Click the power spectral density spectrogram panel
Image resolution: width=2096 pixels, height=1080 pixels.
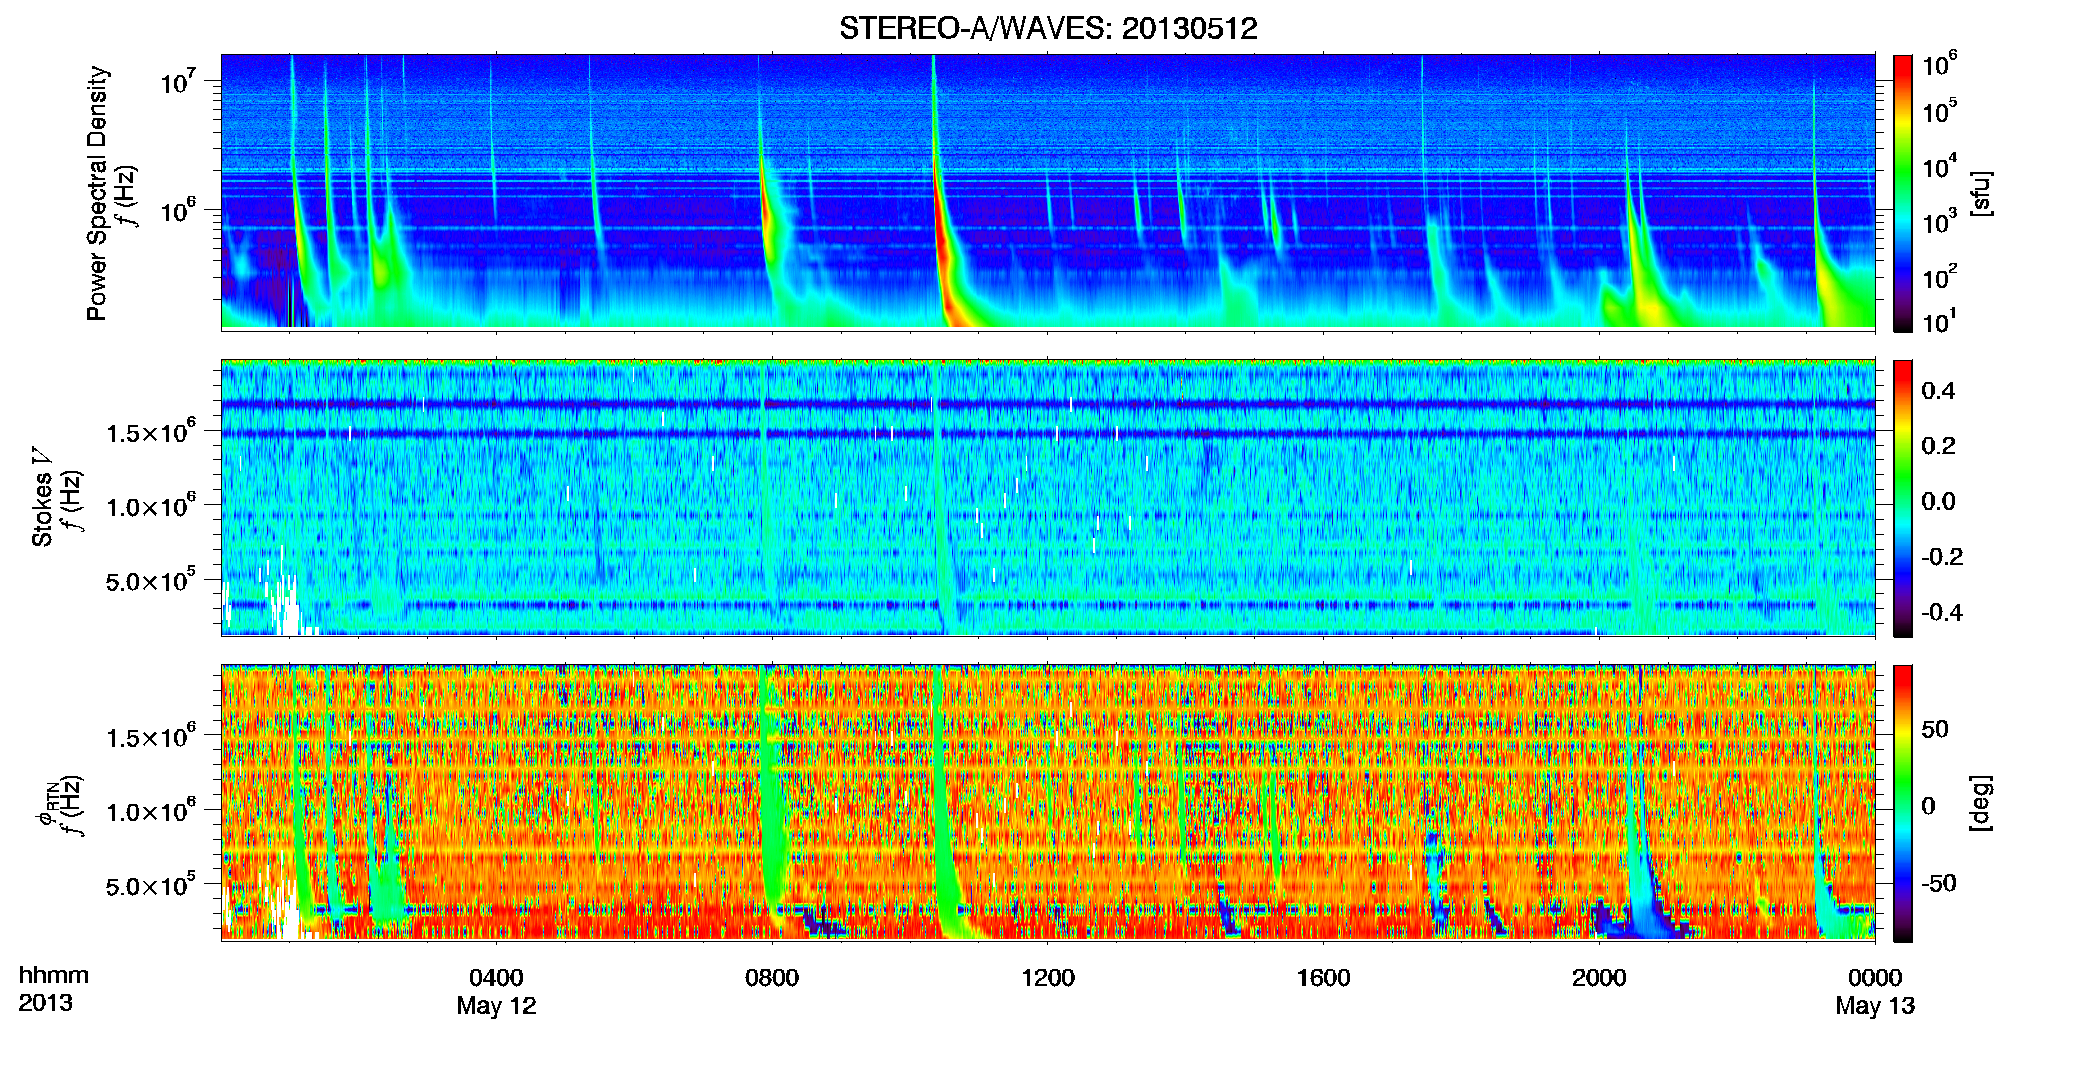(1048, 191)
